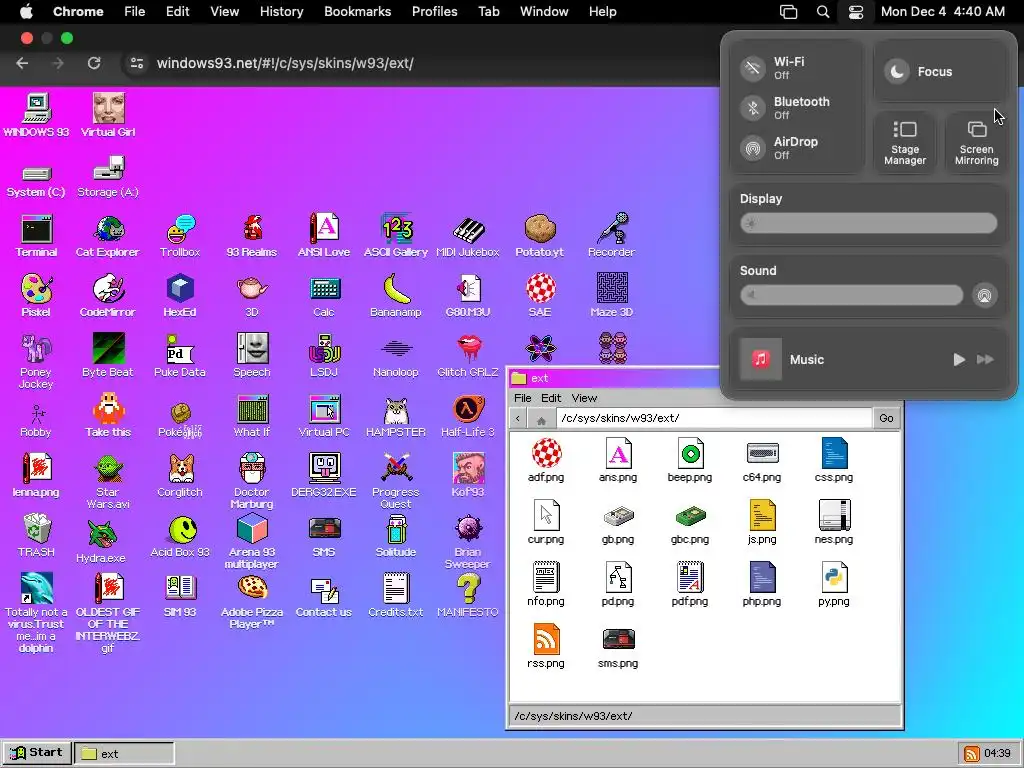Open the HAMPSTER icon
The image size is (1024, 768).
(x=396, y=417)
